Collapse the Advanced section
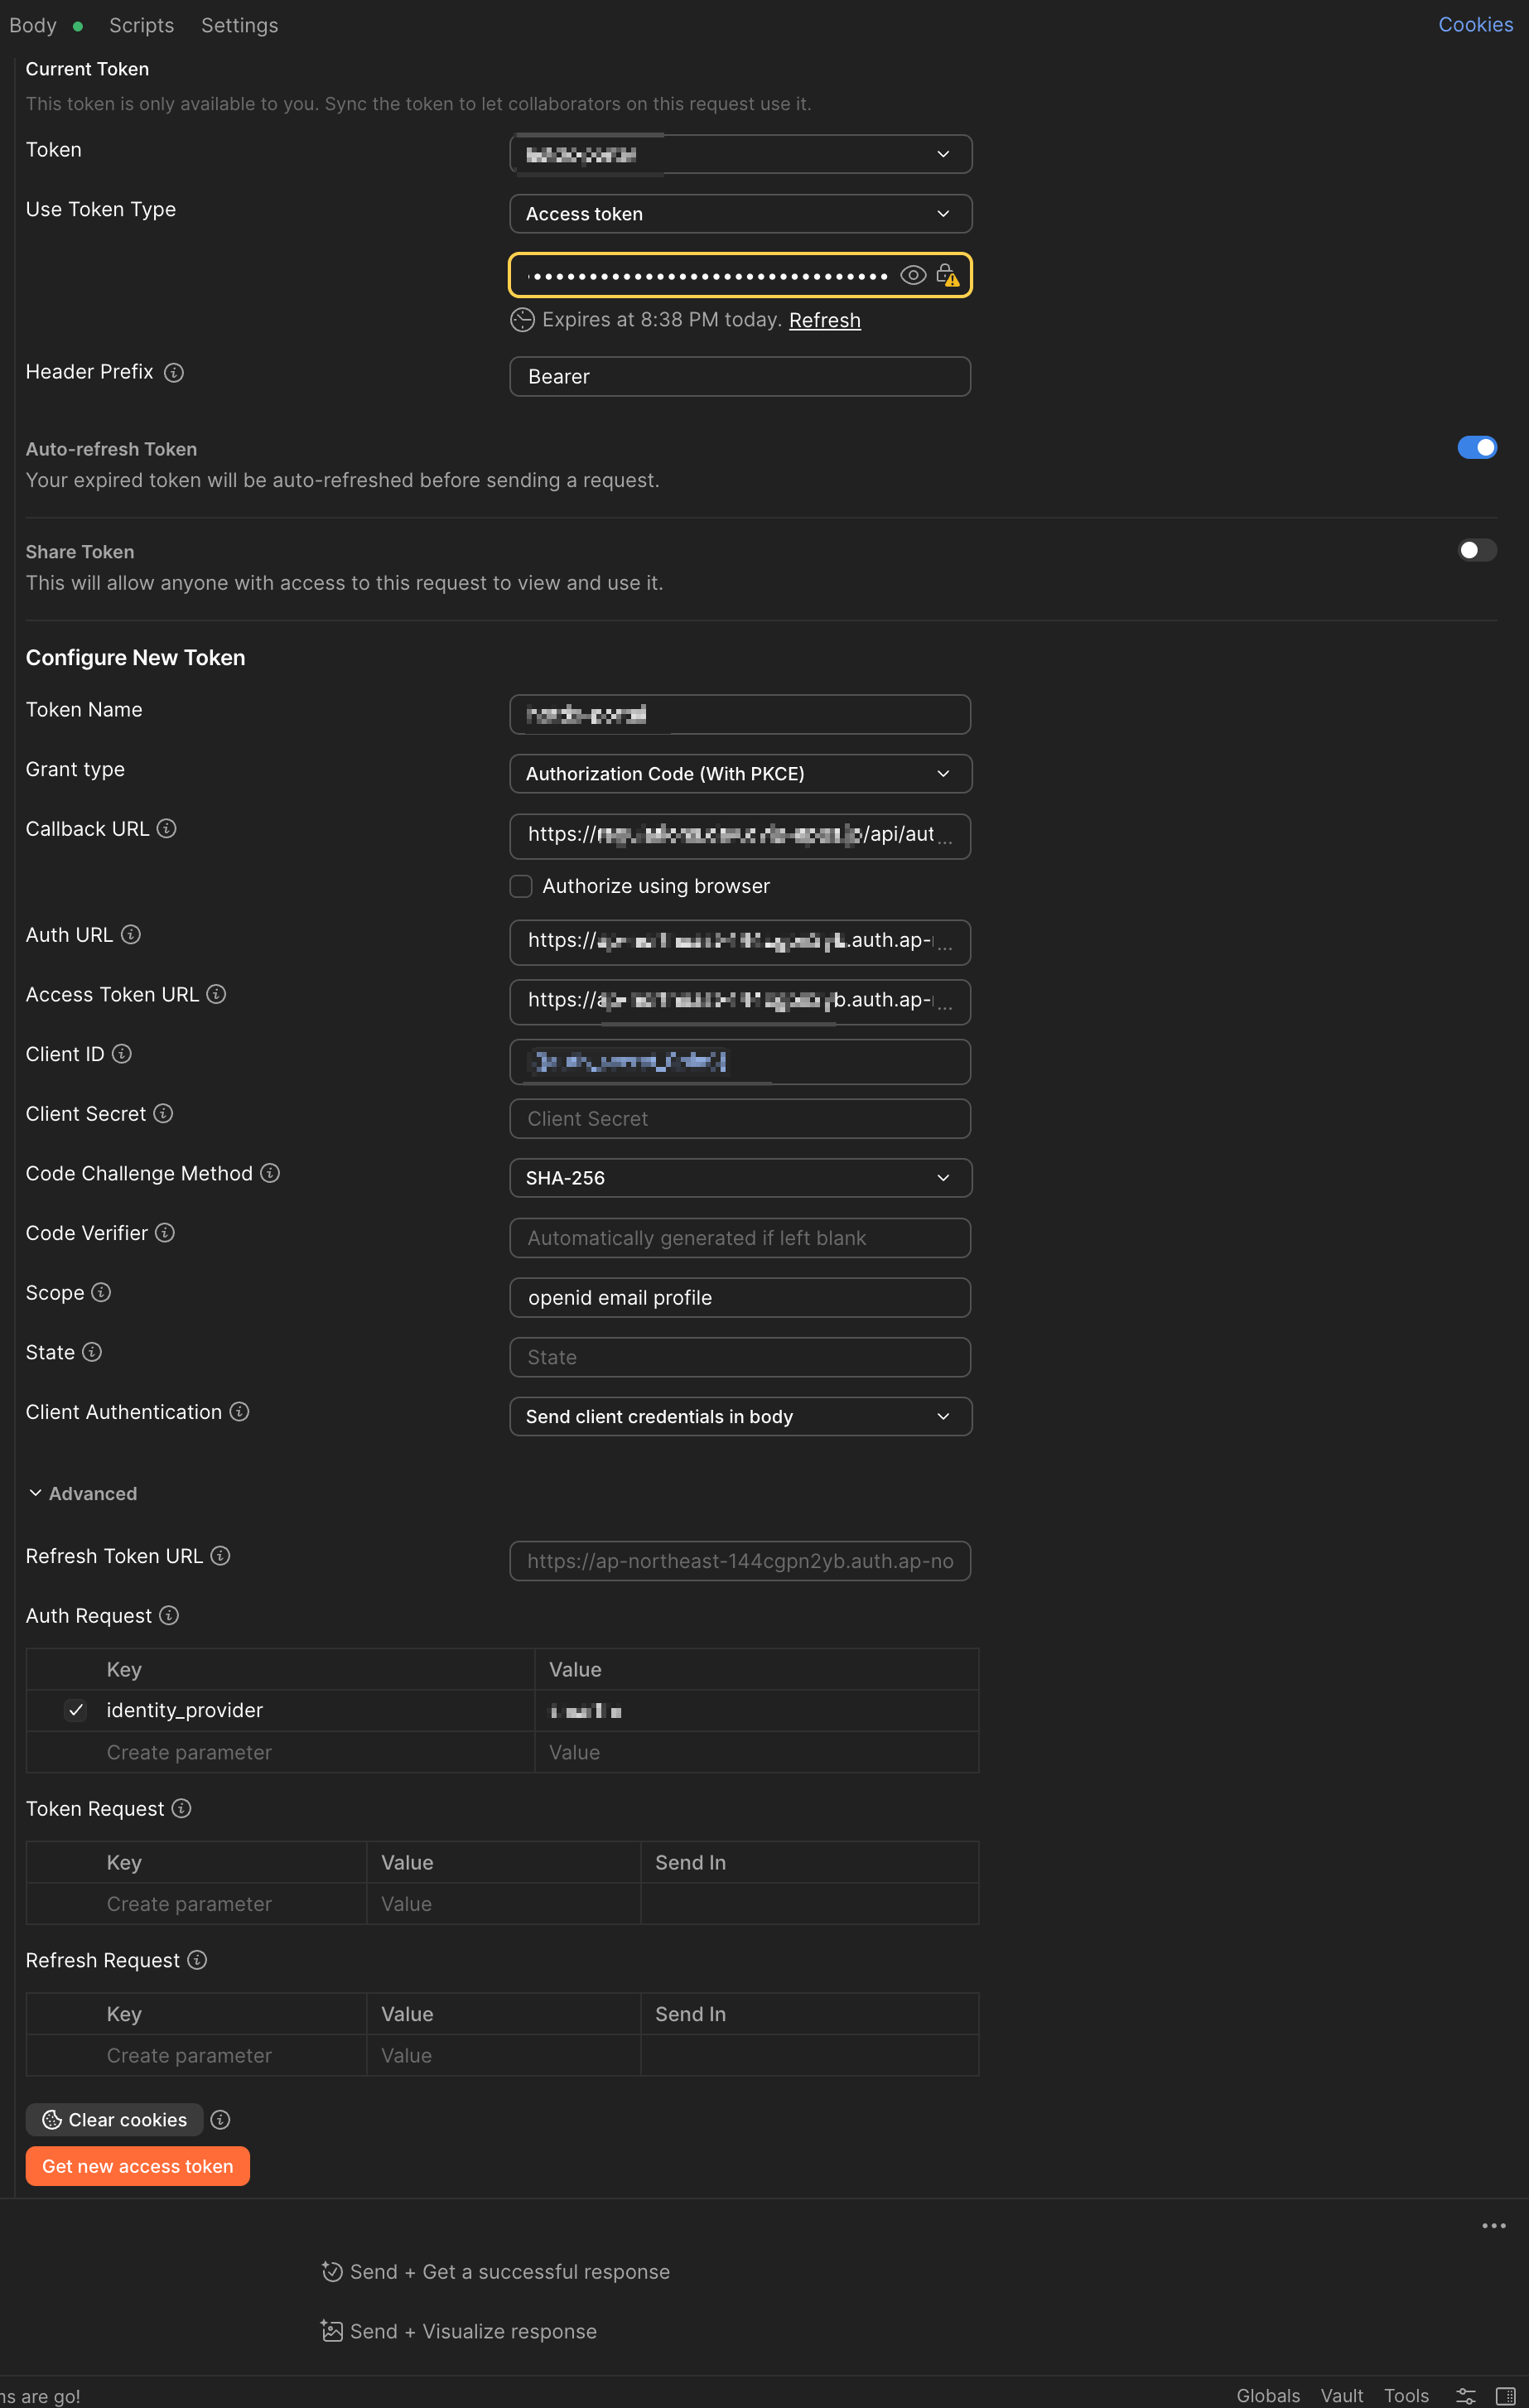The width and height of the screenshot is (1529, 2408). (83, 1493)
